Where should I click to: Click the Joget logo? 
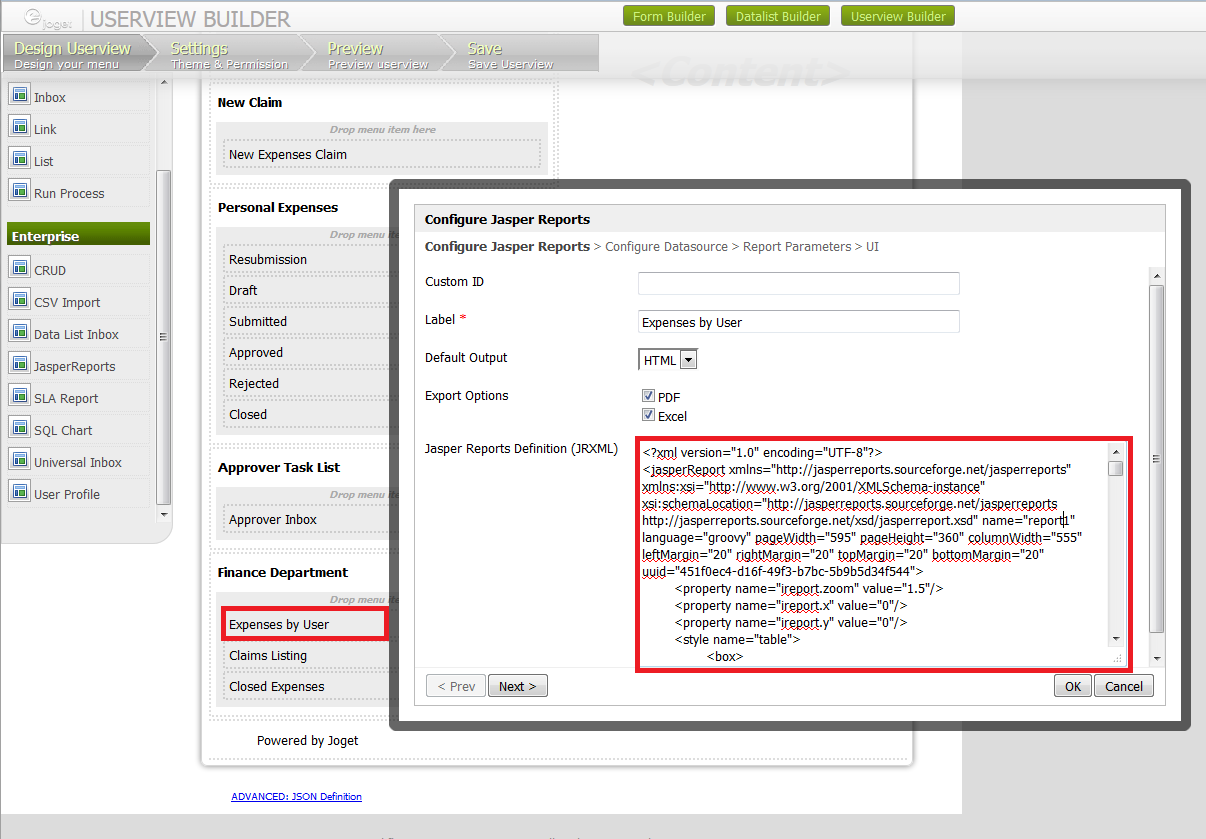pos(47,17)
